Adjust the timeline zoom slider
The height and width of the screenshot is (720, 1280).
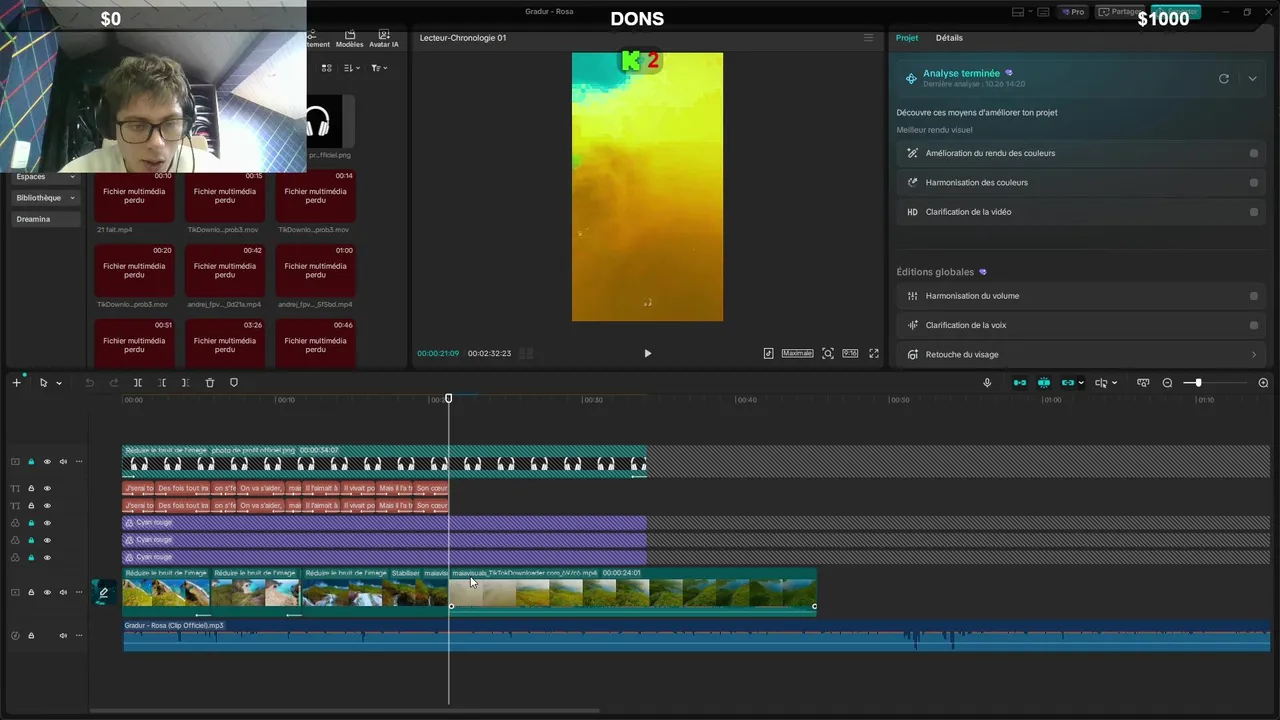pyautogui.click(x=1198, y=383)
